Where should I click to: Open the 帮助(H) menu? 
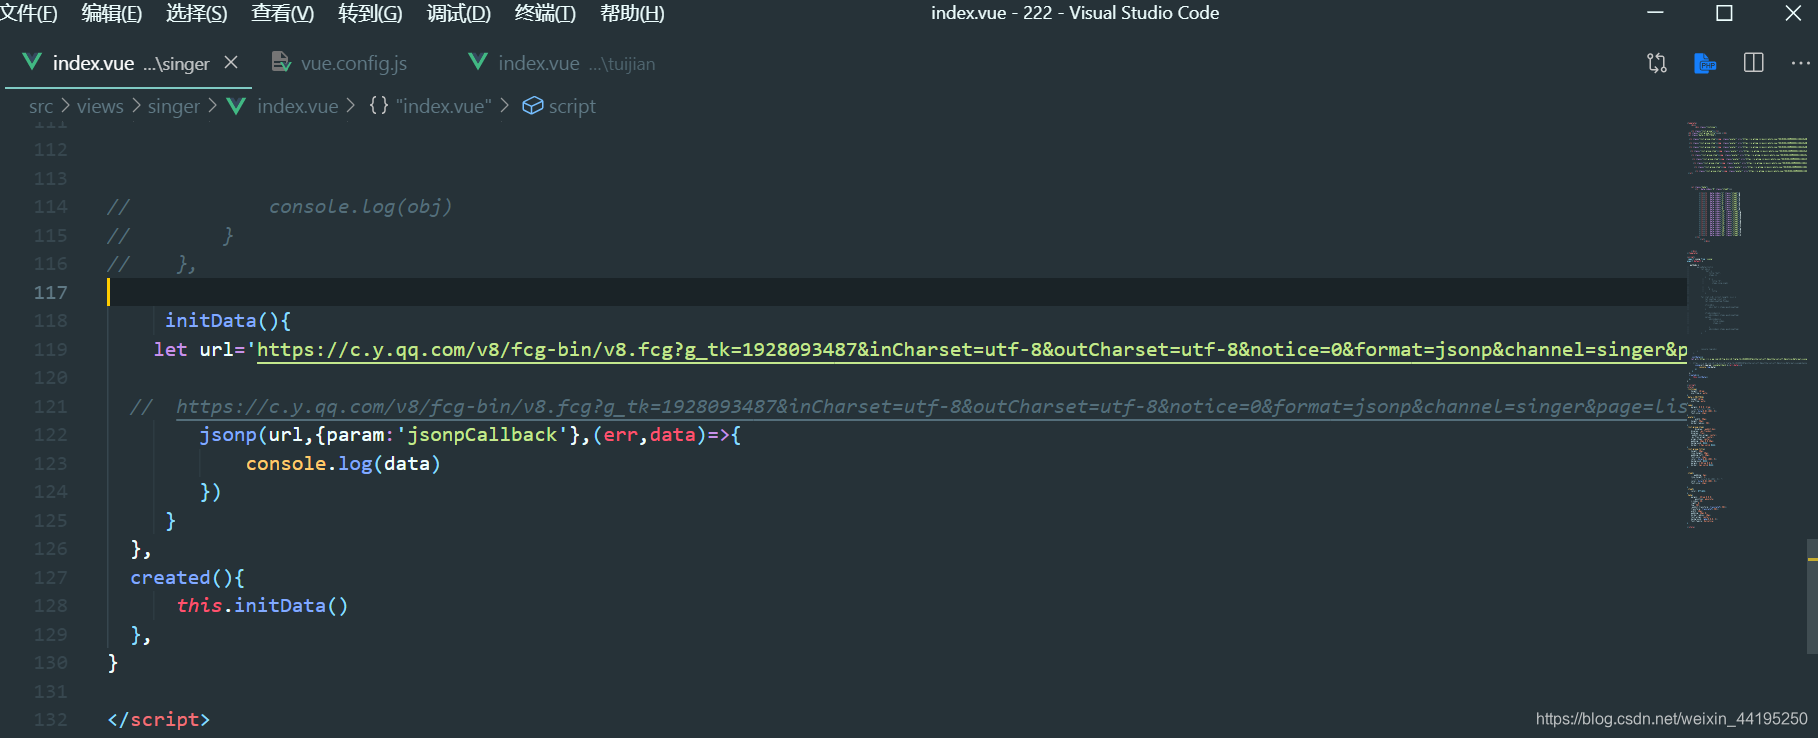[x=632, y=13]
